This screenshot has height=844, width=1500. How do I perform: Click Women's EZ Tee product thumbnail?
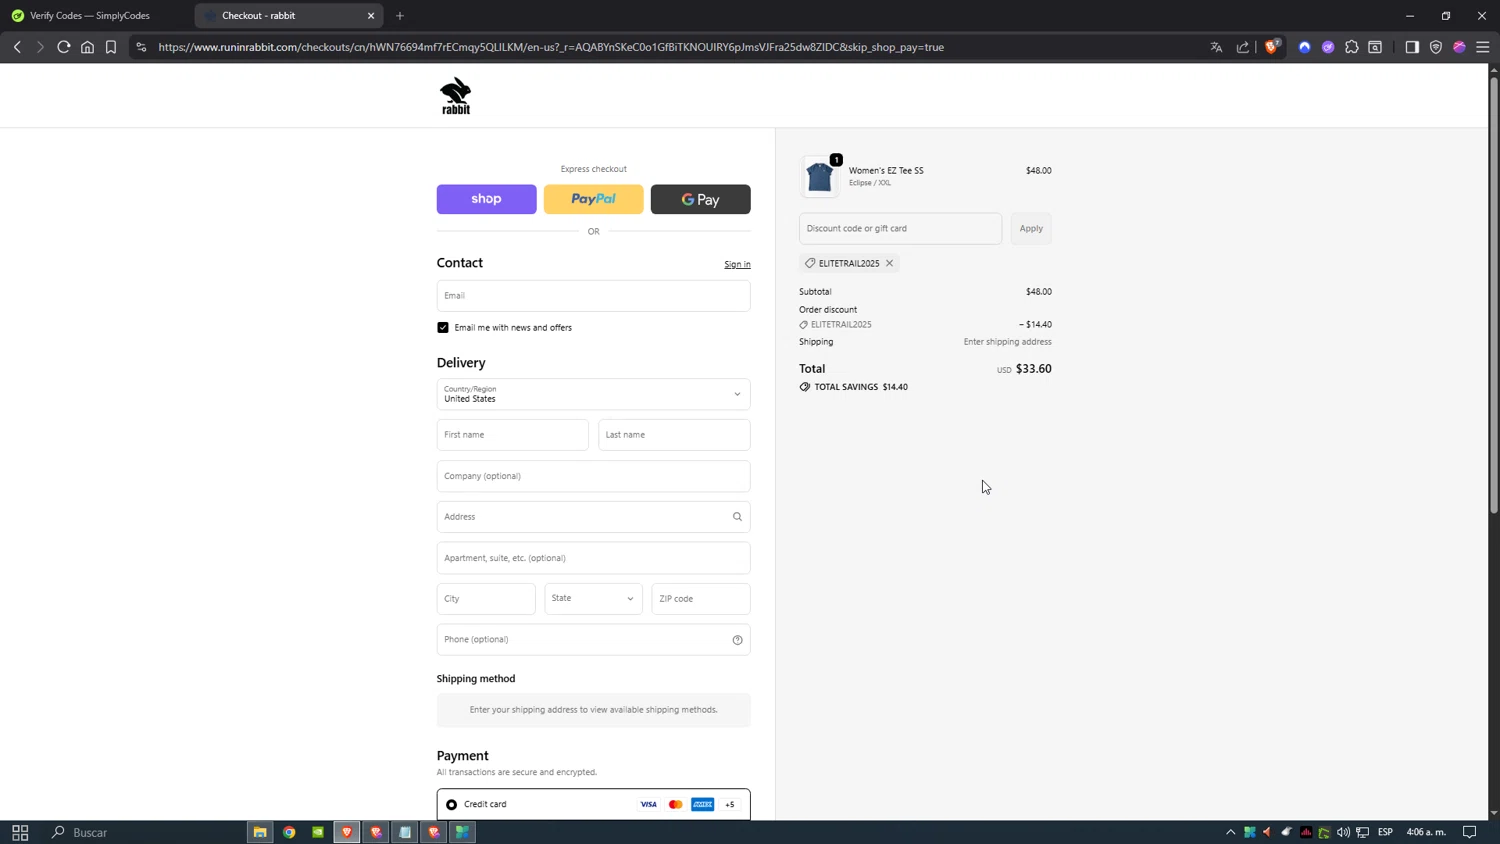[x=819, y=177]
